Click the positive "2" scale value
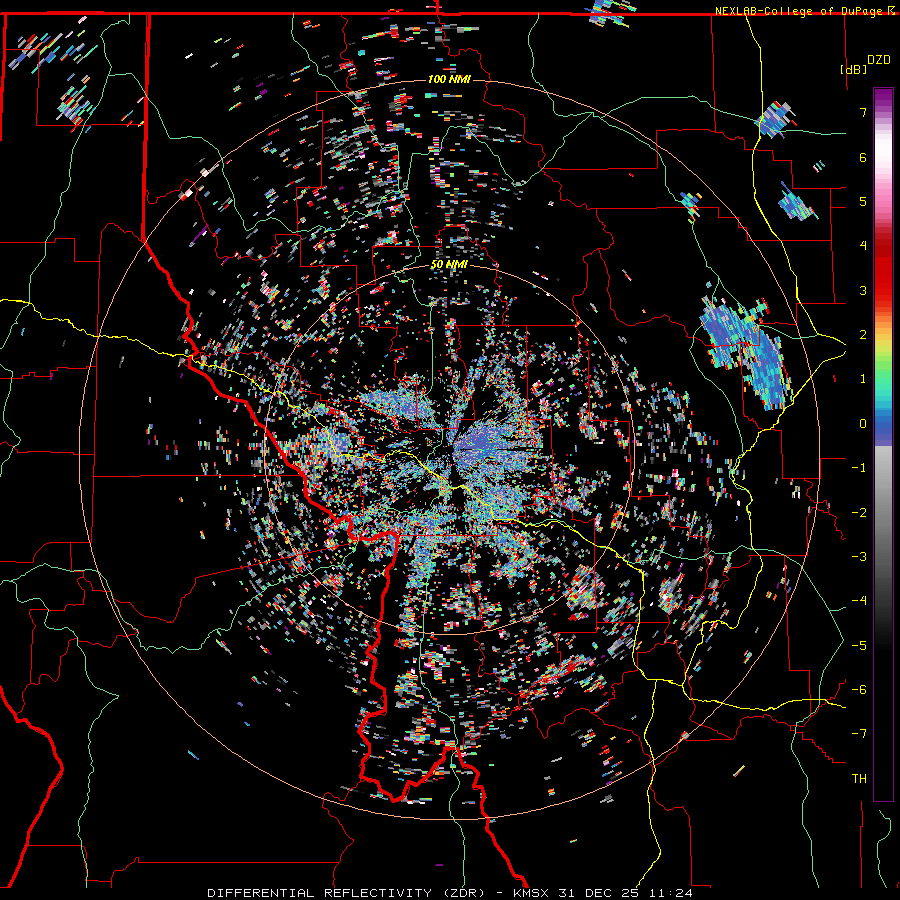The image size is (900, 900). pyautogui.click(x=863, y=335)
